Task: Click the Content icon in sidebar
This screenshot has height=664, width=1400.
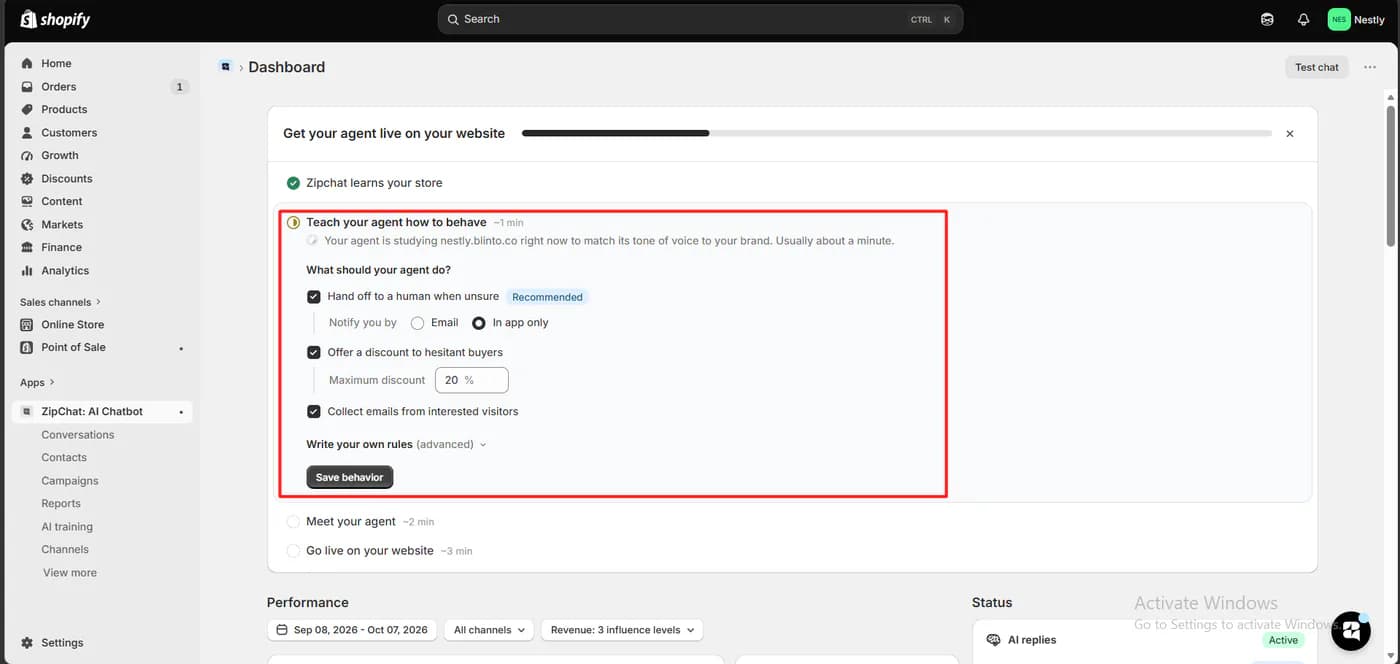Action: (27, 201)
